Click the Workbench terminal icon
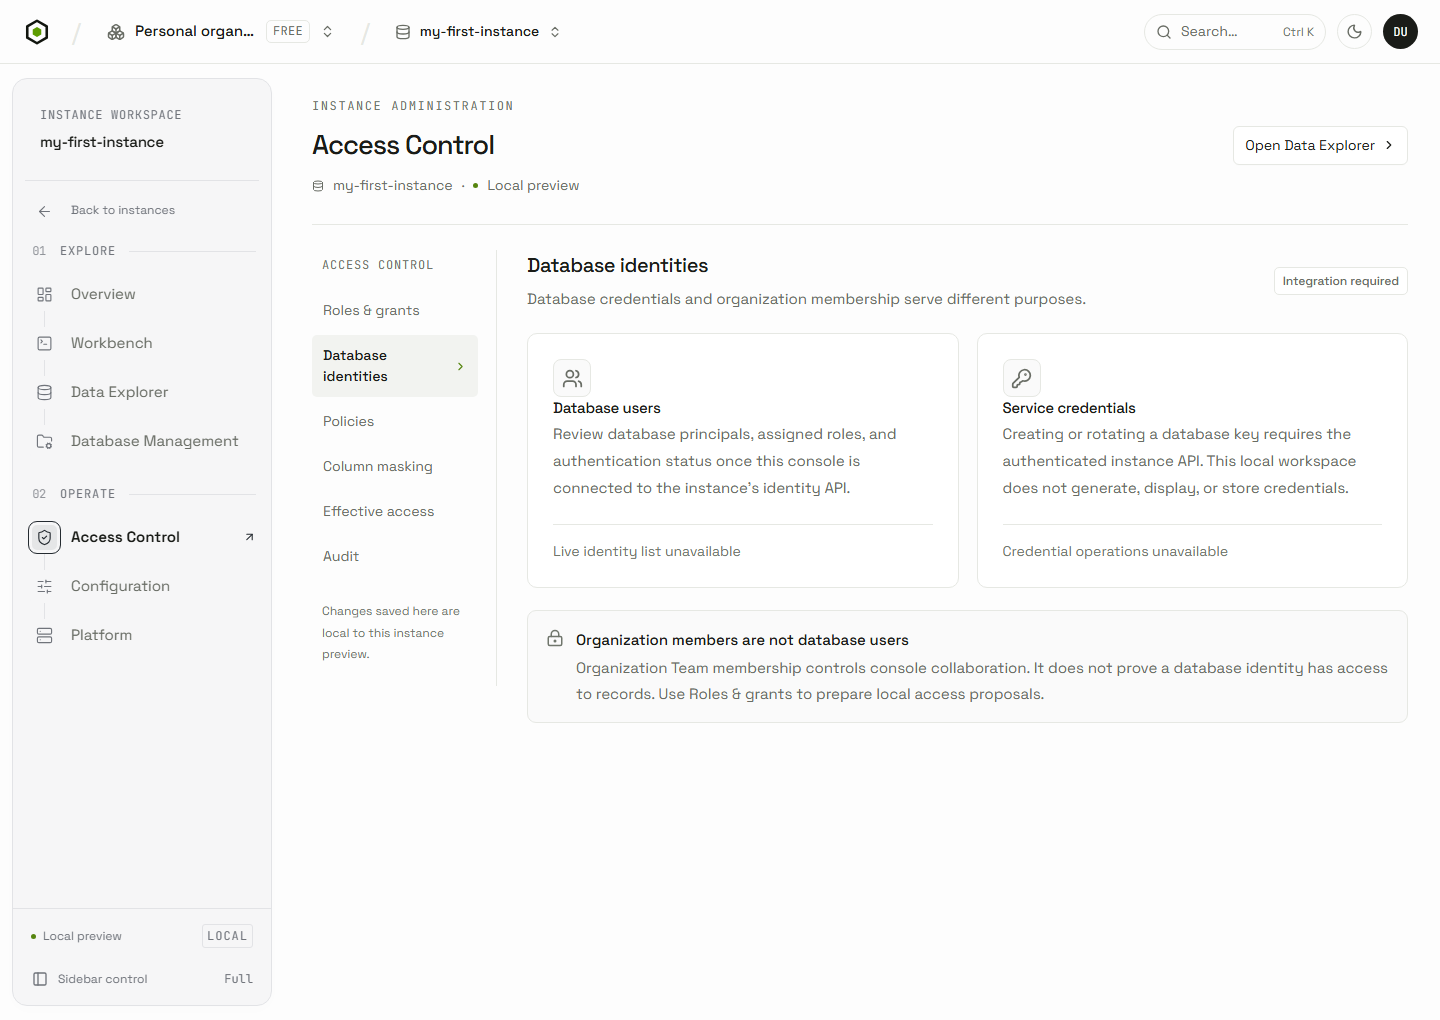Image resolution: width=1440 pixels, height=1020 pixels. click(44, 343)
